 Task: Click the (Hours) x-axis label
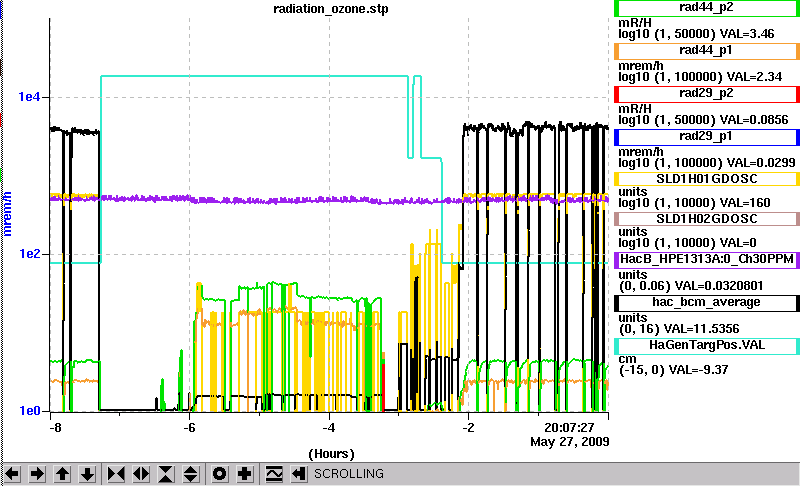click(331, 454)
